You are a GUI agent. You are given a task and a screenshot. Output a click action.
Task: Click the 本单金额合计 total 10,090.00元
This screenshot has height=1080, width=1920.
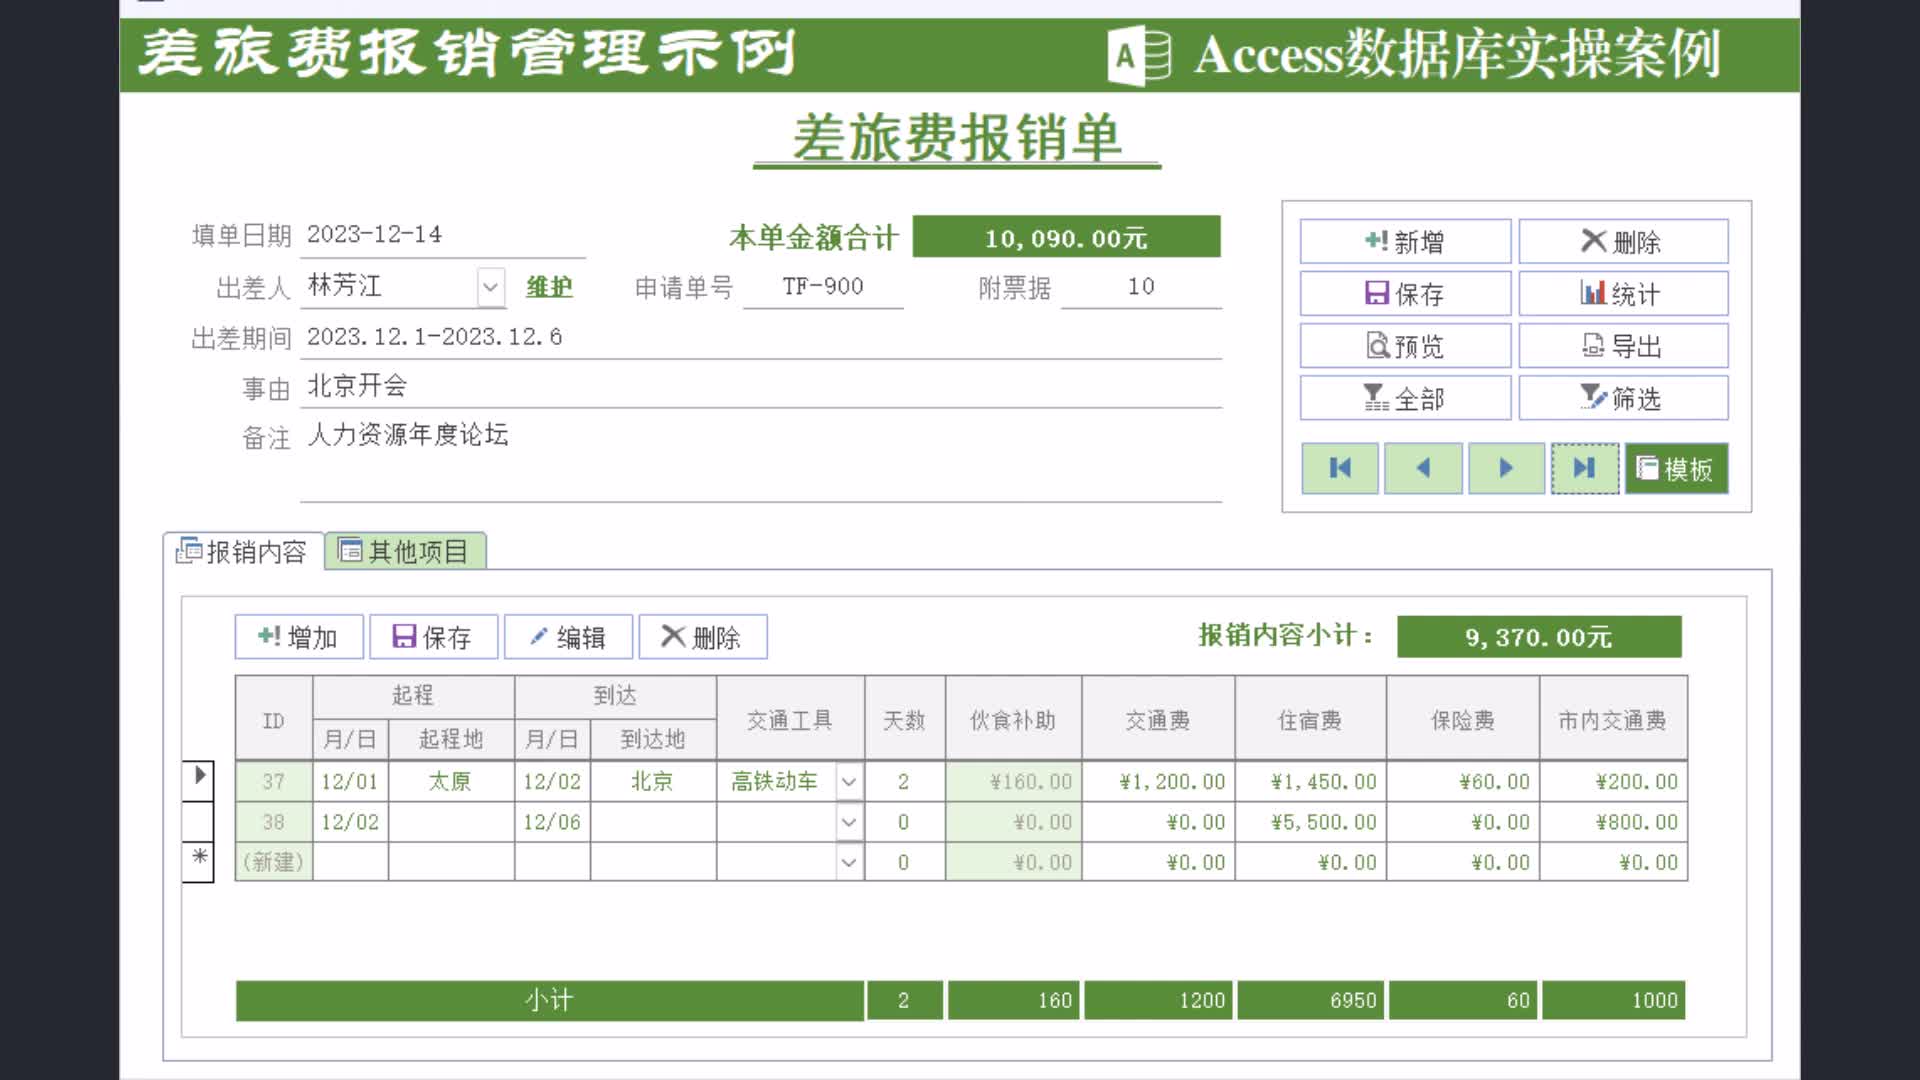coord(1066,238)
